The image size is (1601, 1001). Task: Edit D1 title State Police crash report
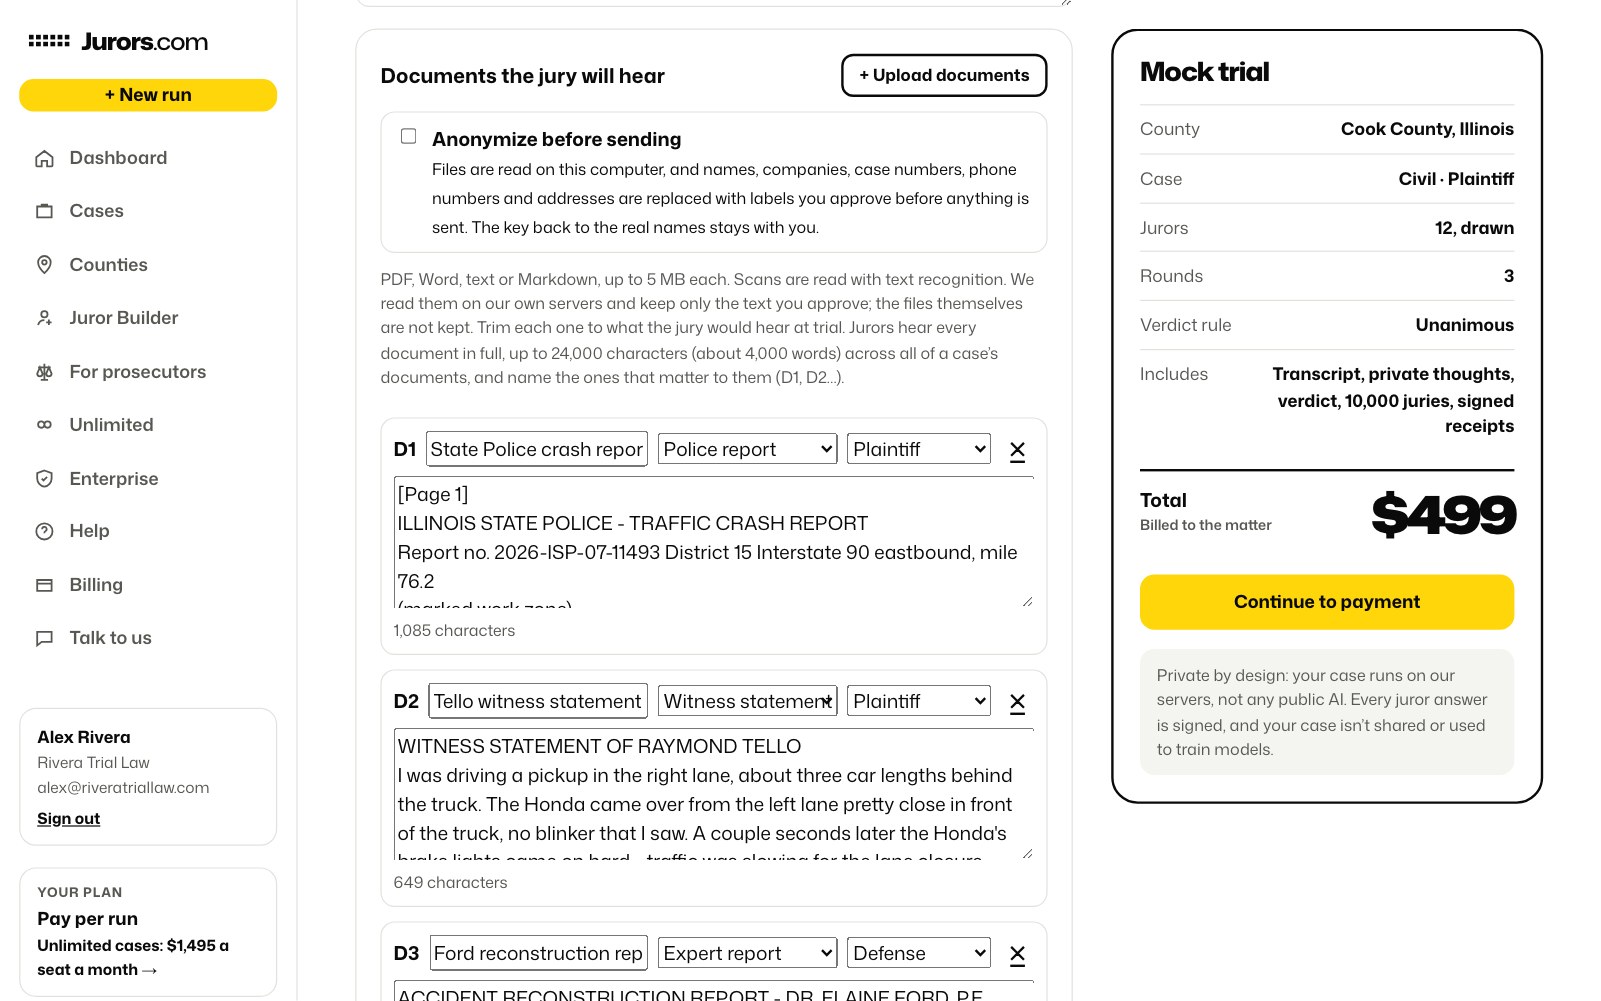(537, 449)
